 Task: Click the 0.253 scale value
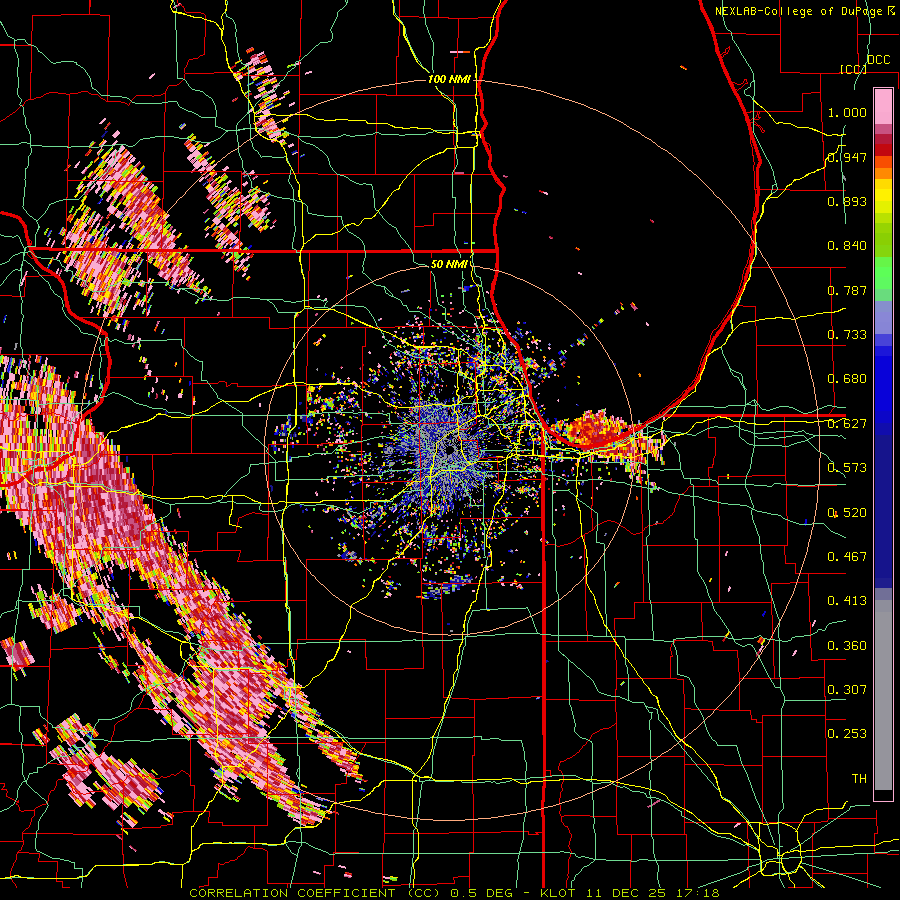tap(847, 734)
